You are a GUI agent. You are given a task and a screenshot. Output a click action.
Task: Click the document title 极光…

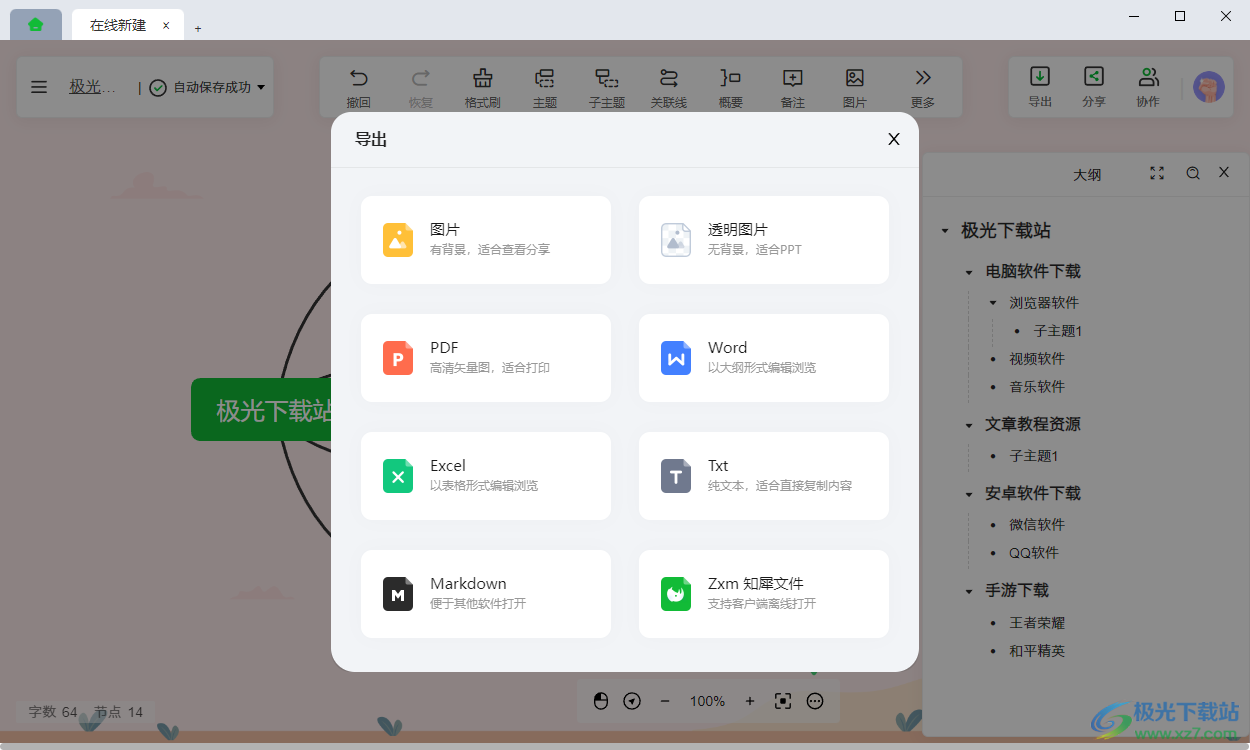92,87
